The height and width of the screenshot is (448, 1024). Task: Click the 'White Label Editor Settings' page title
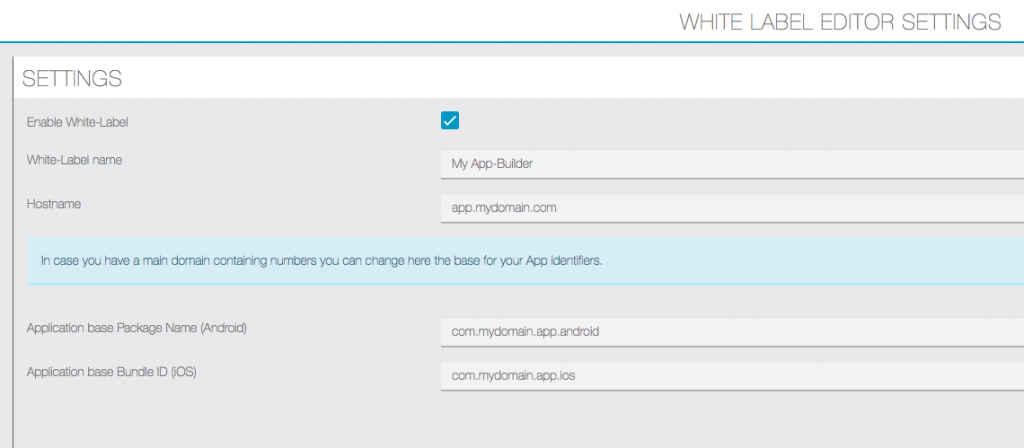[x=840, y=22]
